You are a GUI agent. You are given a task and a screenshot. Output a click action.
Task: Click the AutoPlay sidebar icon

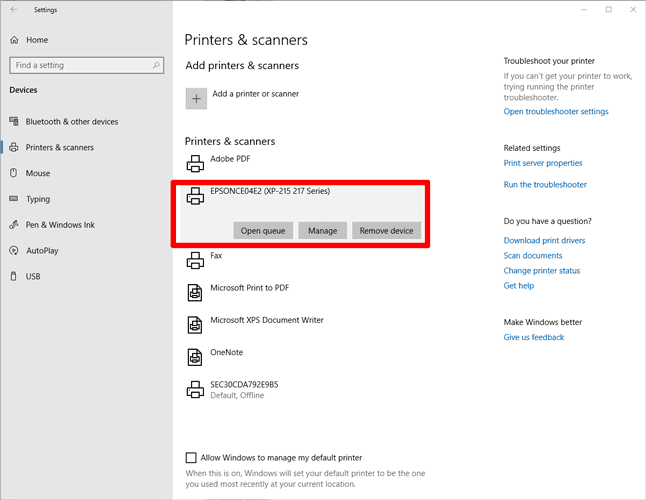click(x=14, y=250)
